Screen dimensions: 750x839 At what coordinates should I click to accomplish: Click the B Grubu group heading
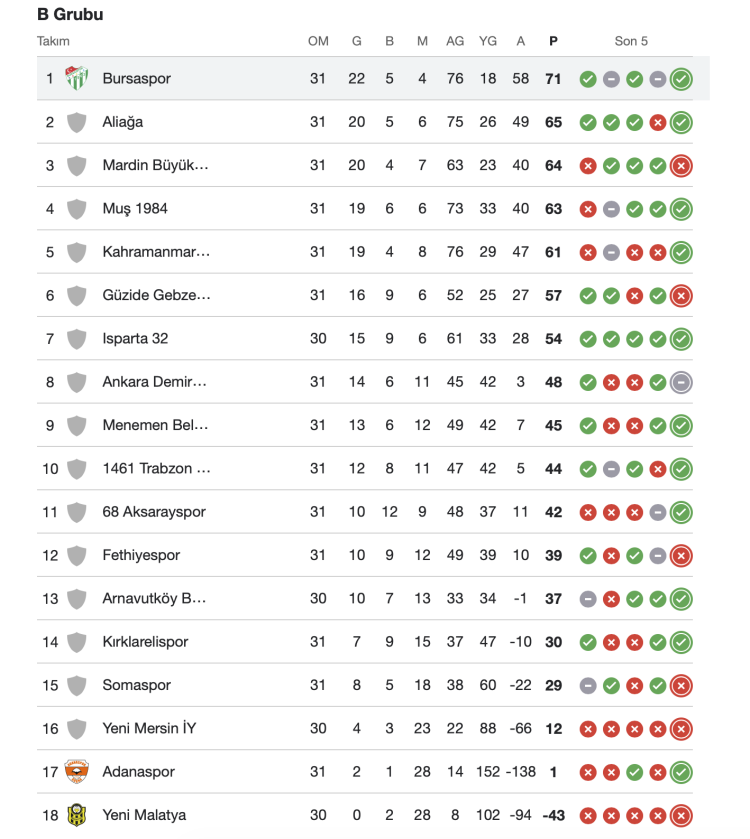coord(70,15)
